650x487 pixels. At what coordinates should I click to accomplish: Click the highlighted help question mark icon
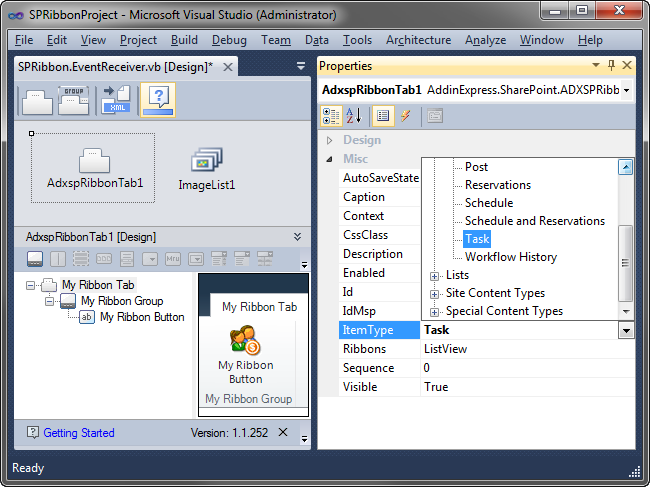158,100
